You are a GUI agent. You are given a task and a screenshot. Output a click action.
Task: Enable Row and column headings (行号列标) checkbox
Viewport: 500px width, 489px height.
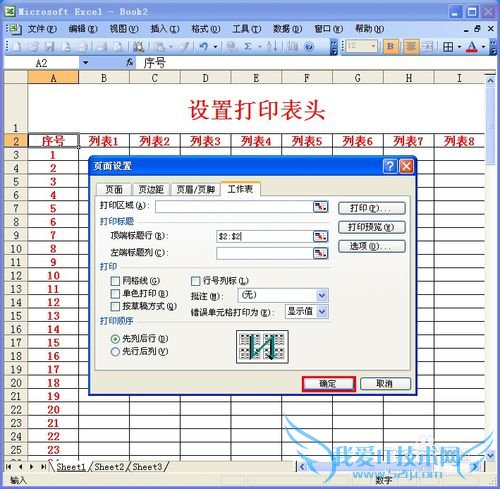(196, 281)
